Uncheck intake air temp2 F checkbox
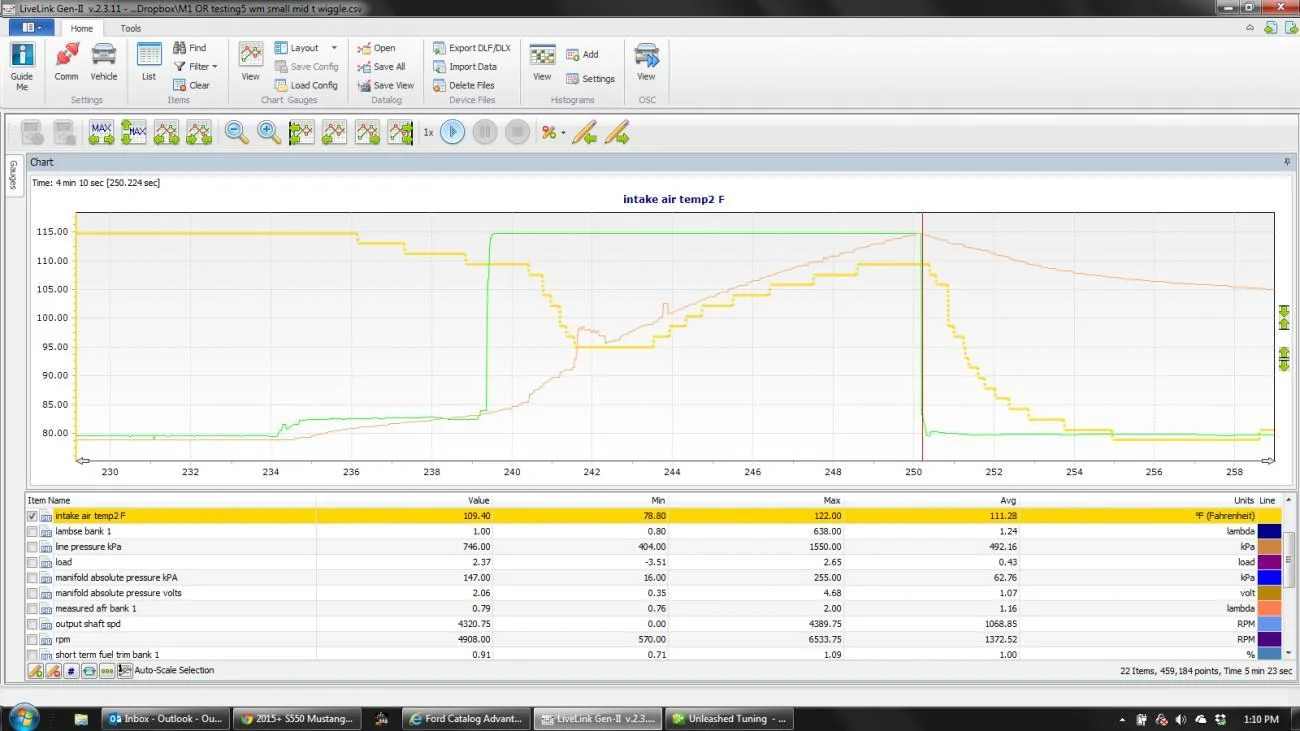 click(x=32, y=516)
